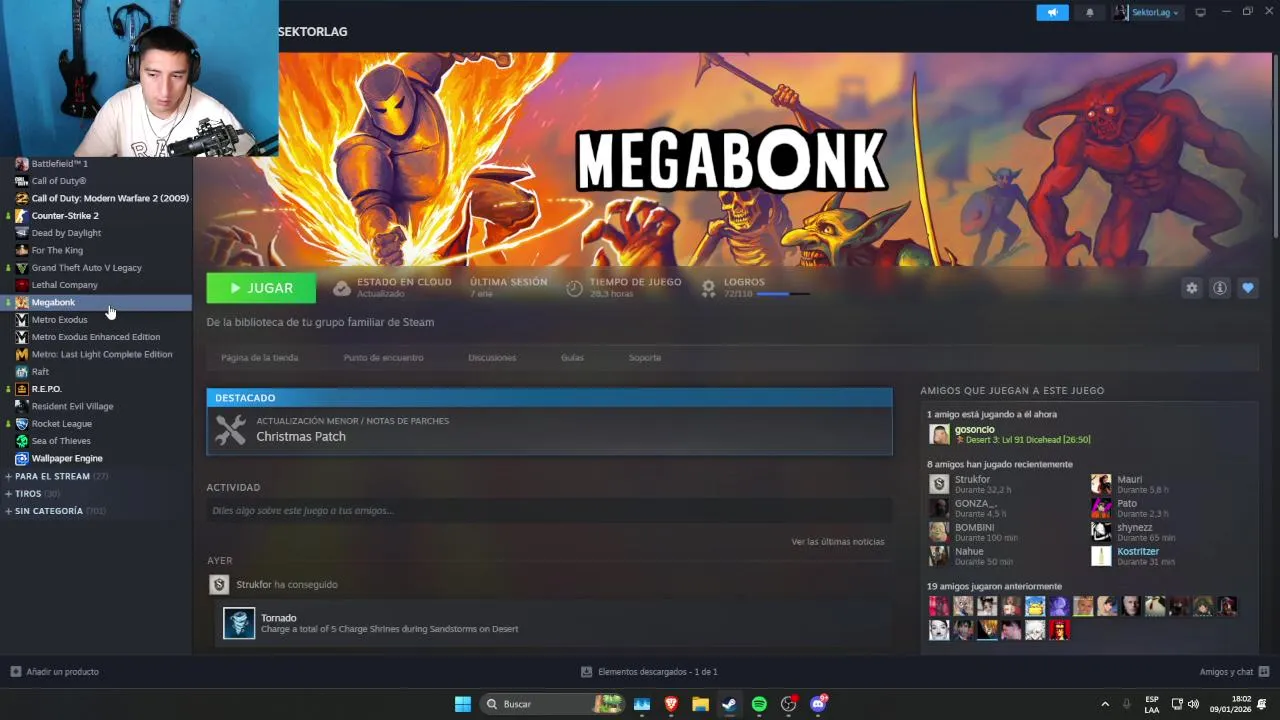Click friend shynezz's avatar

(1101, 532)
